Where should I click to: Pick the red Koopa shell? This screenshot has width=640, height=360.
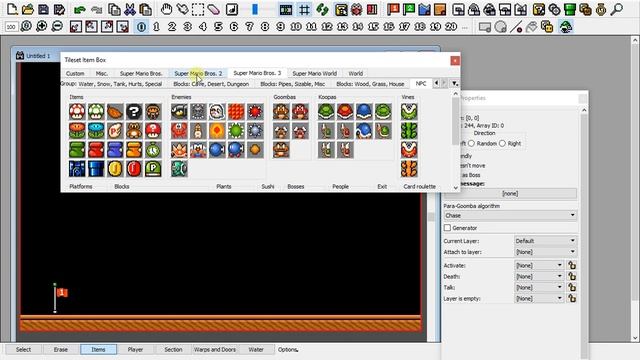(x=345, y=111)
